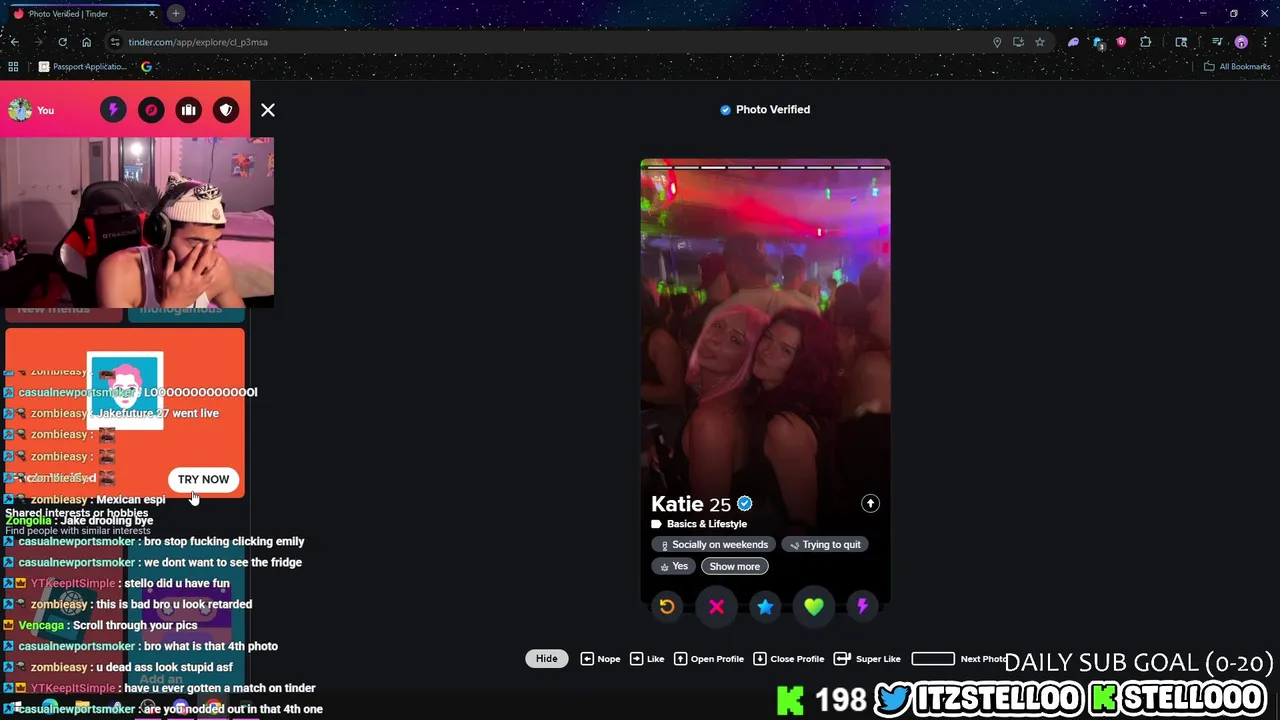Viewport: 1280px width, 720px height.
Task: Hide the keyboard shortcut hints
Action: coord(546,658)
